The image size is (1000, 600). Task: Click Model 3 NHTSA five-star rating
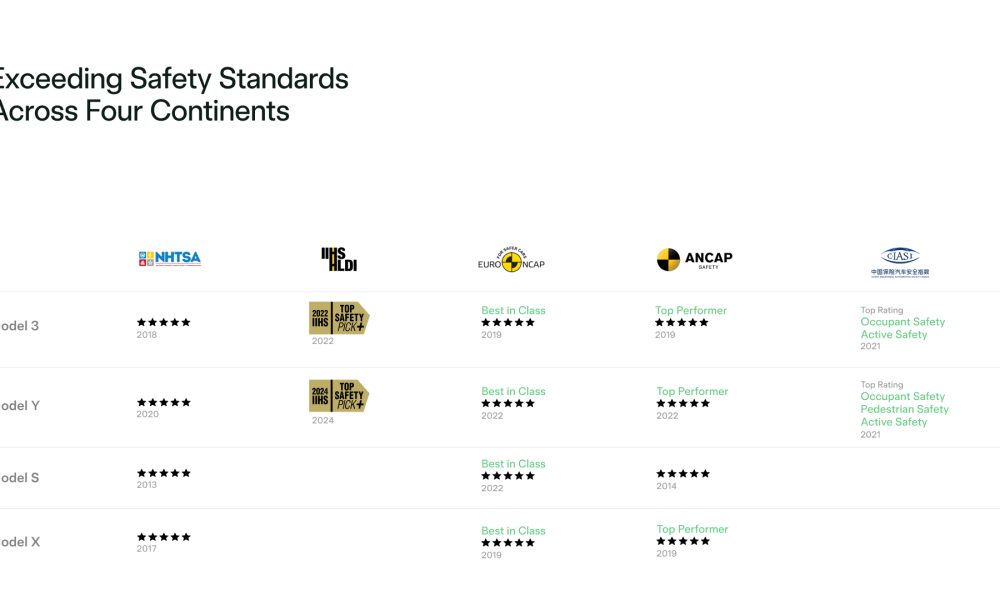164,322
